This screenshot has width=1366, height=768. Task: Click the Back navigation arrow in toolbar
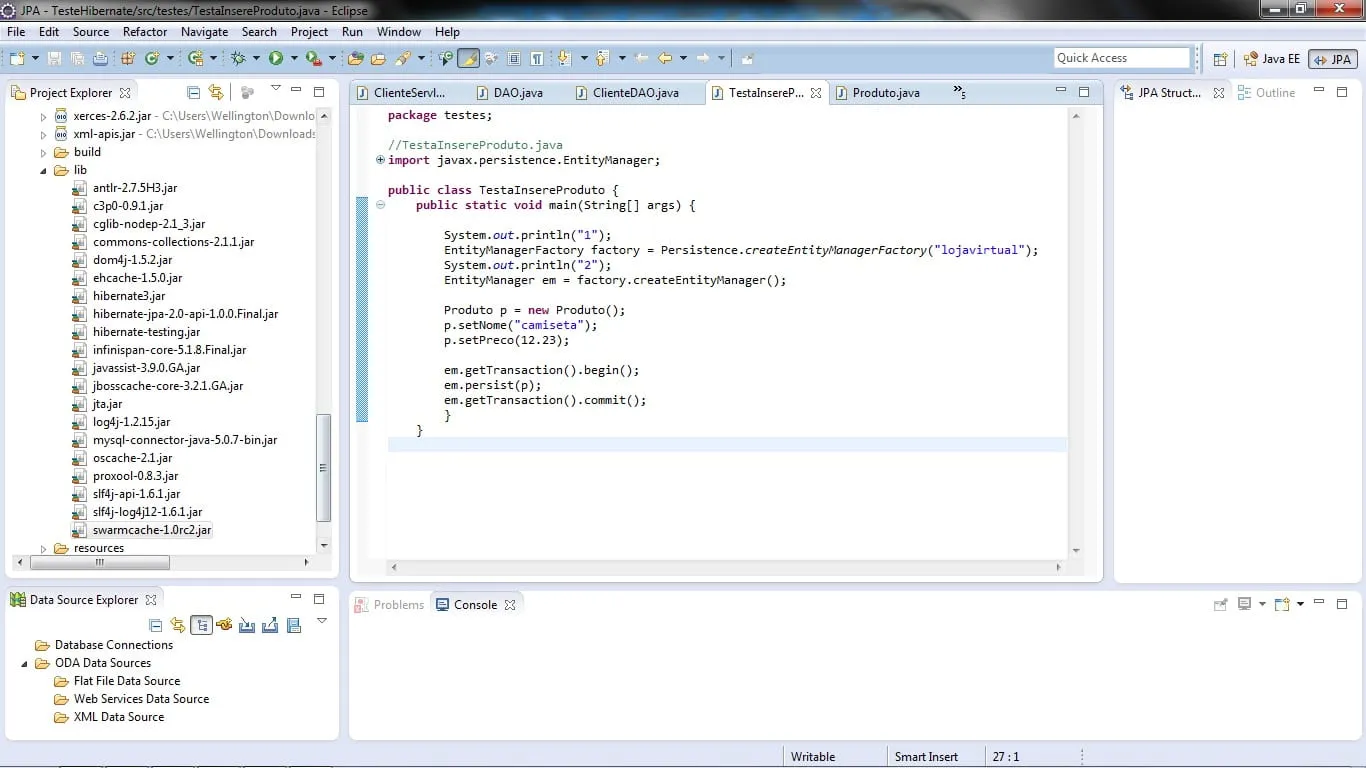(664, 59)
